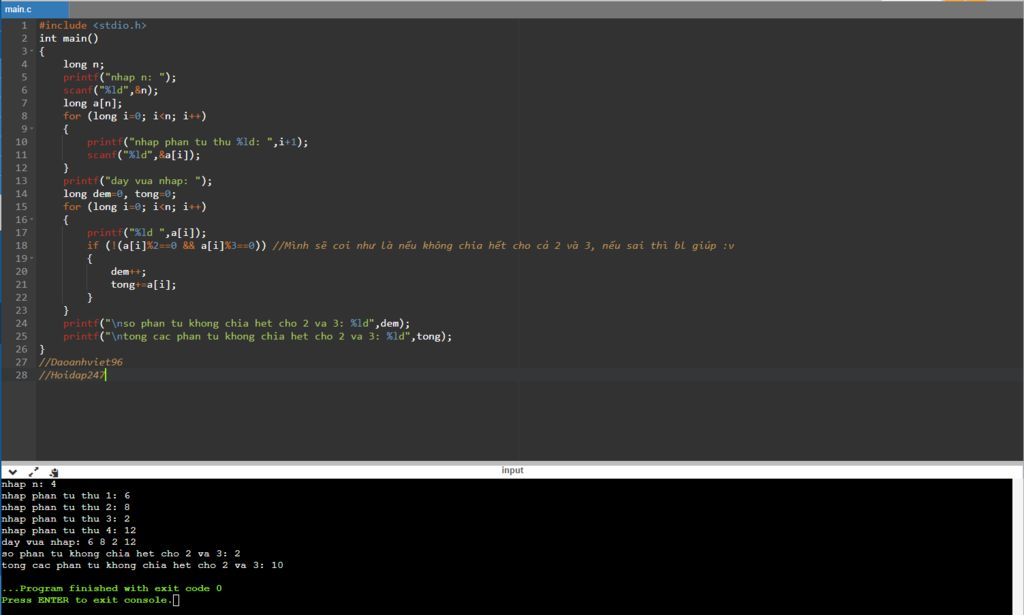Image resolution: width=1024 pixels, height=615 pixels.
Task: Click 'Program finished with exit code 0' message
Action: pos(112,588)
